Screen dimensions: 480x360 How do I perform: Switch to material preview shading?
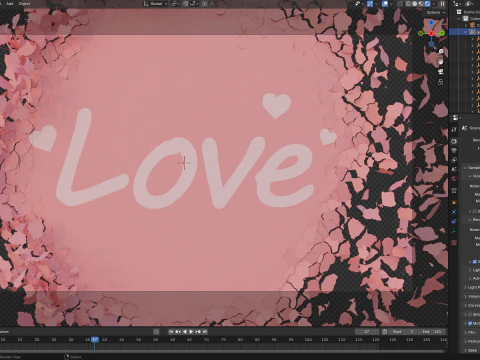421,4
